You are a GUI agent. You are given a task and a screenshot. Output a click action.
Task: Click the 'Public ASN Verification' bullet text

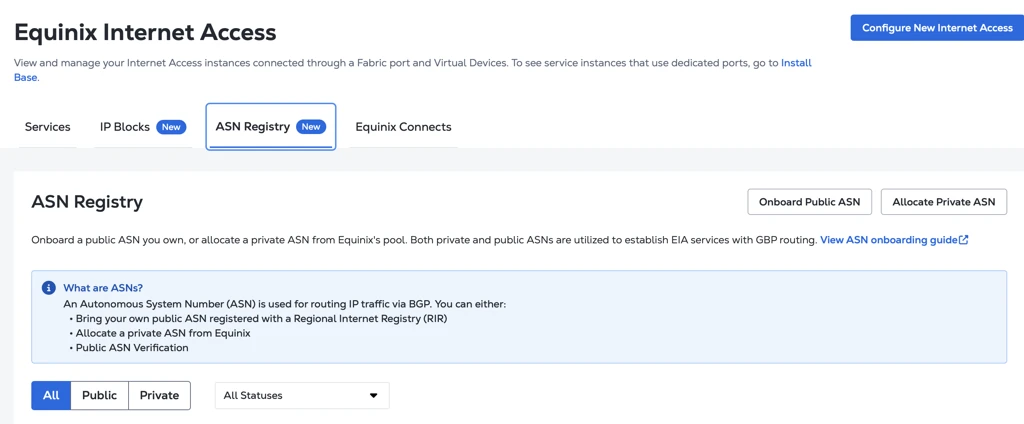tap(132, 348)
